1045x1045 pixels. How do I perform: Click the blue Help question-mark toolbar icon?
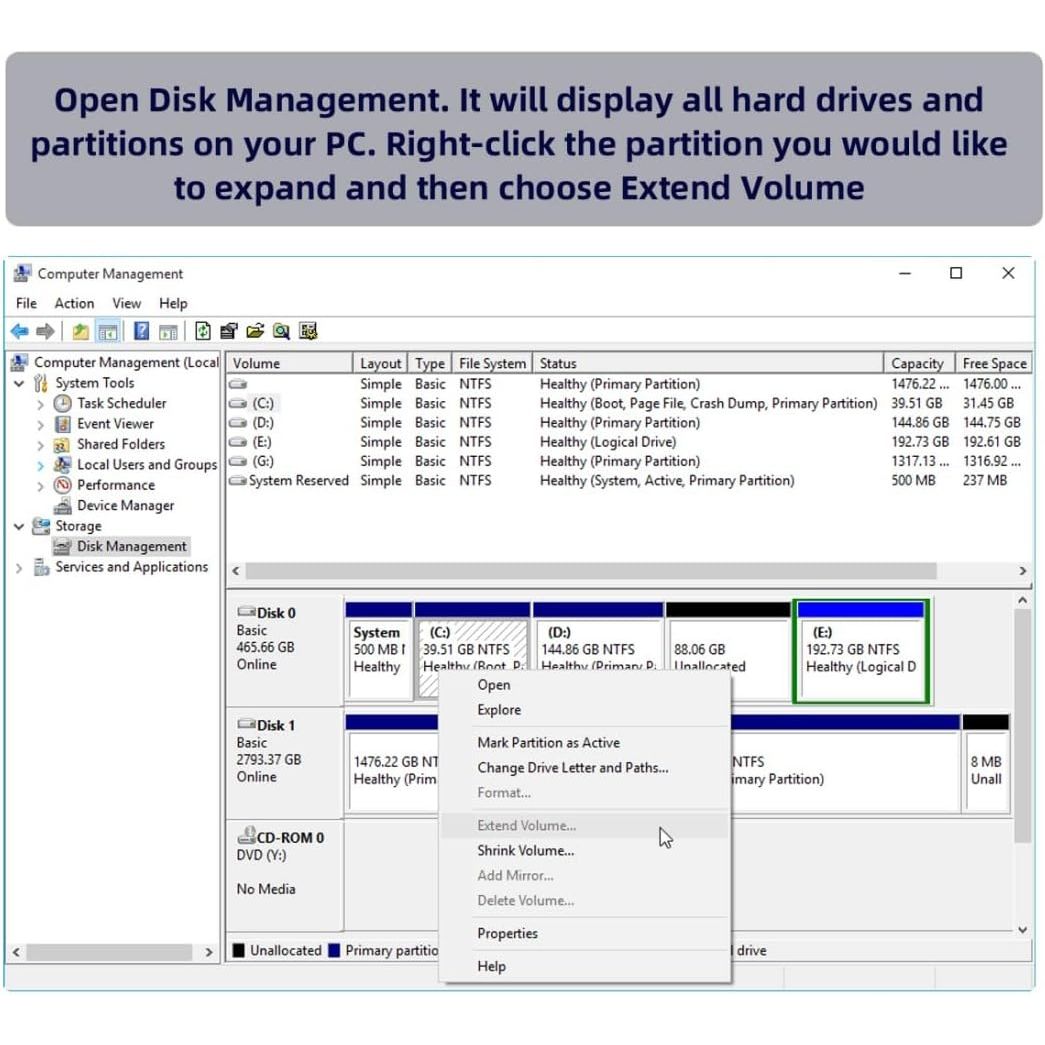141,331
